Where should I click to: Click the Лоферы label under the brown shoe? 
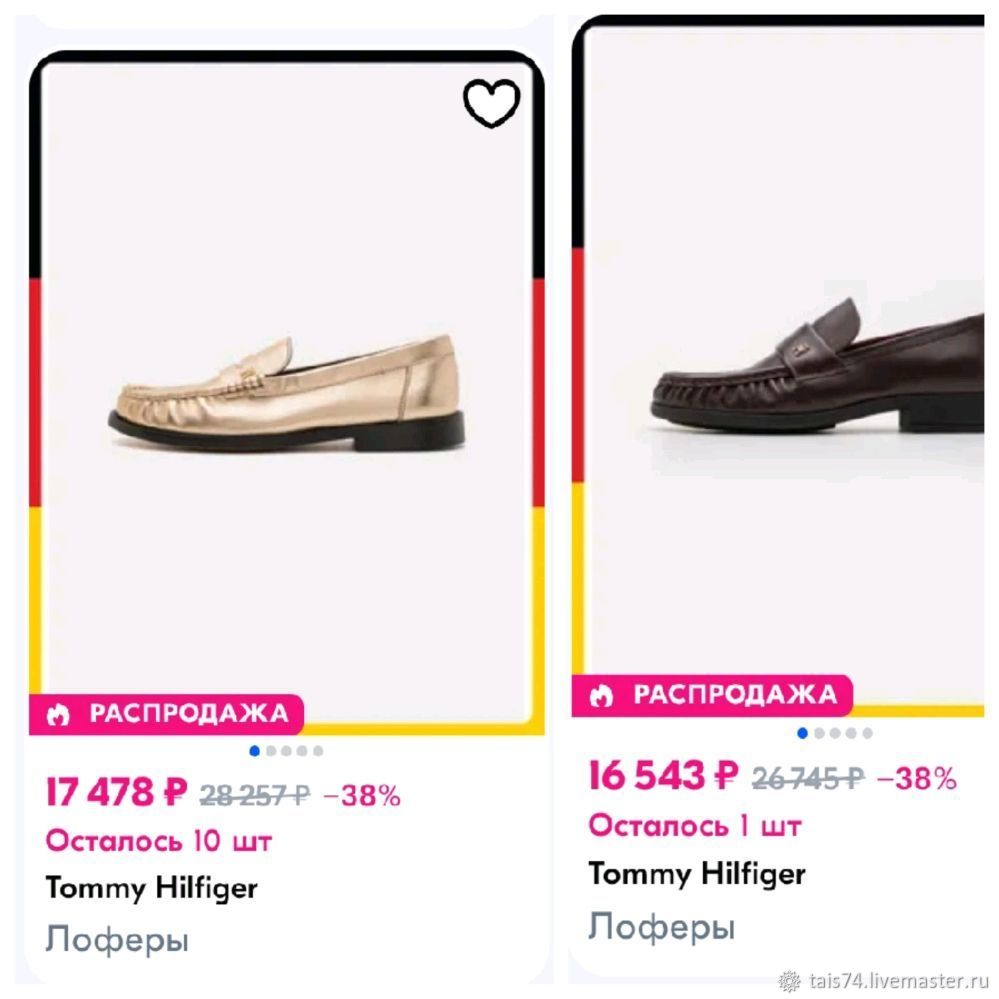coord(662,926)
